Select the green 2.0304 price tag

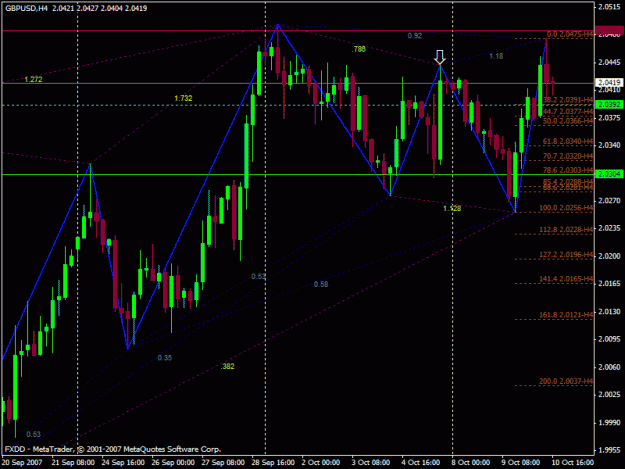(609, 174)
